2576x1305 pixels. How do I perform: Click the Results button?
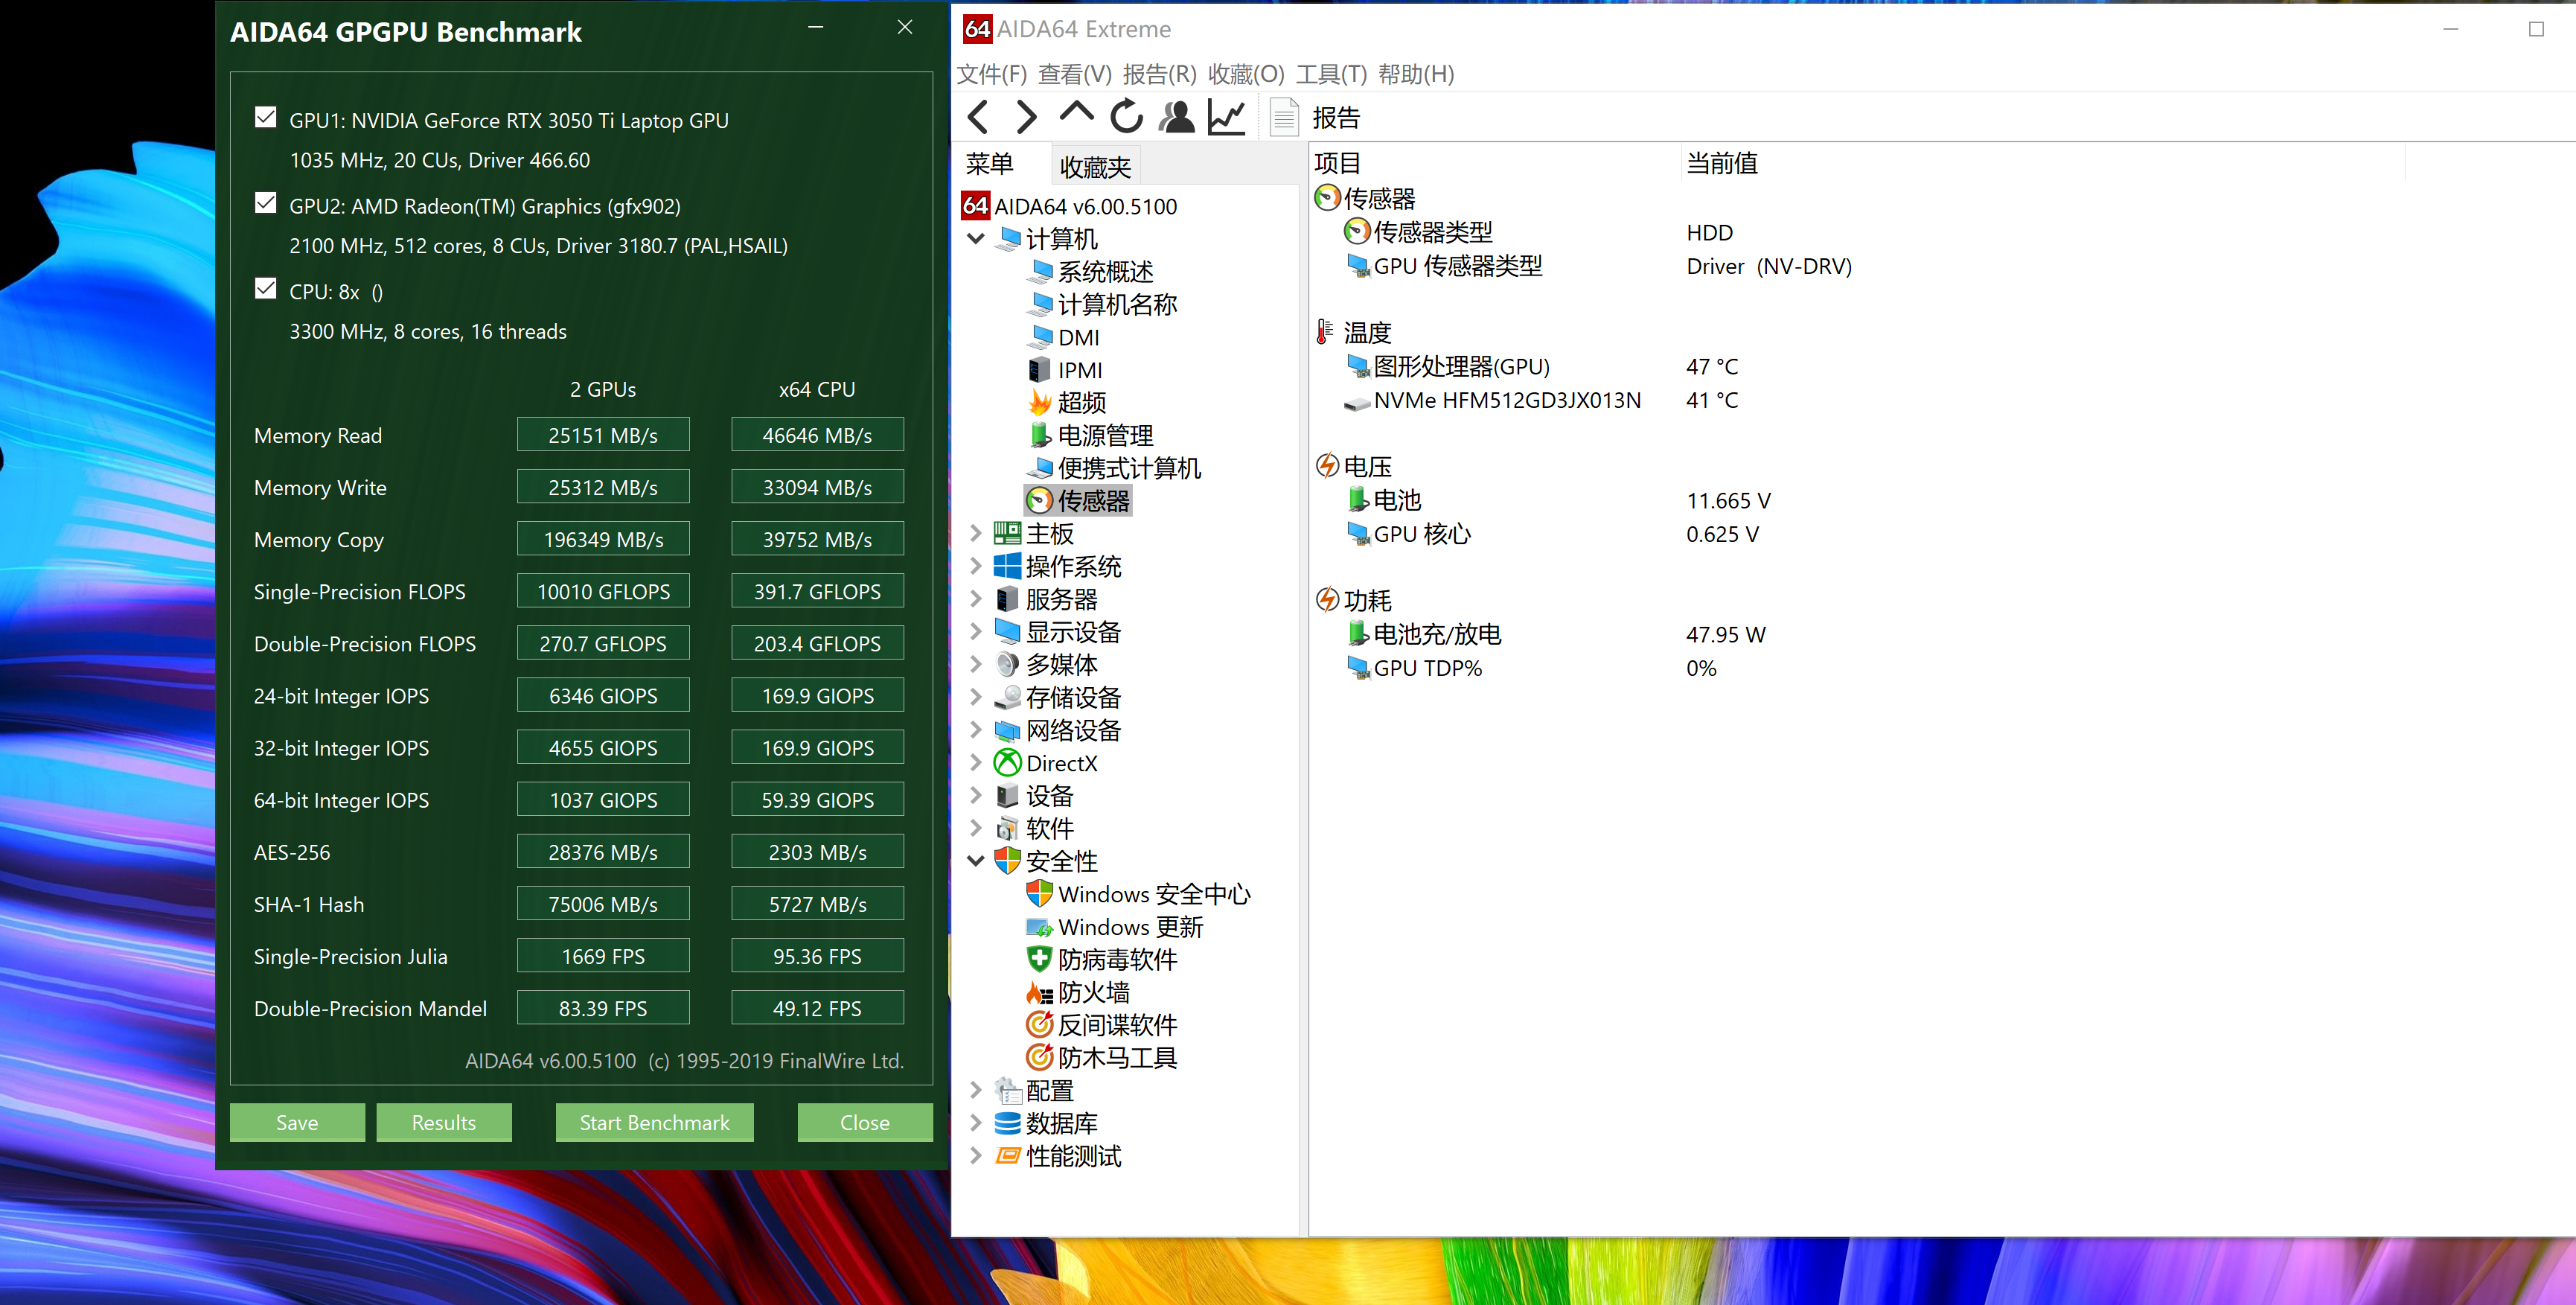(x=444, y=1123)
